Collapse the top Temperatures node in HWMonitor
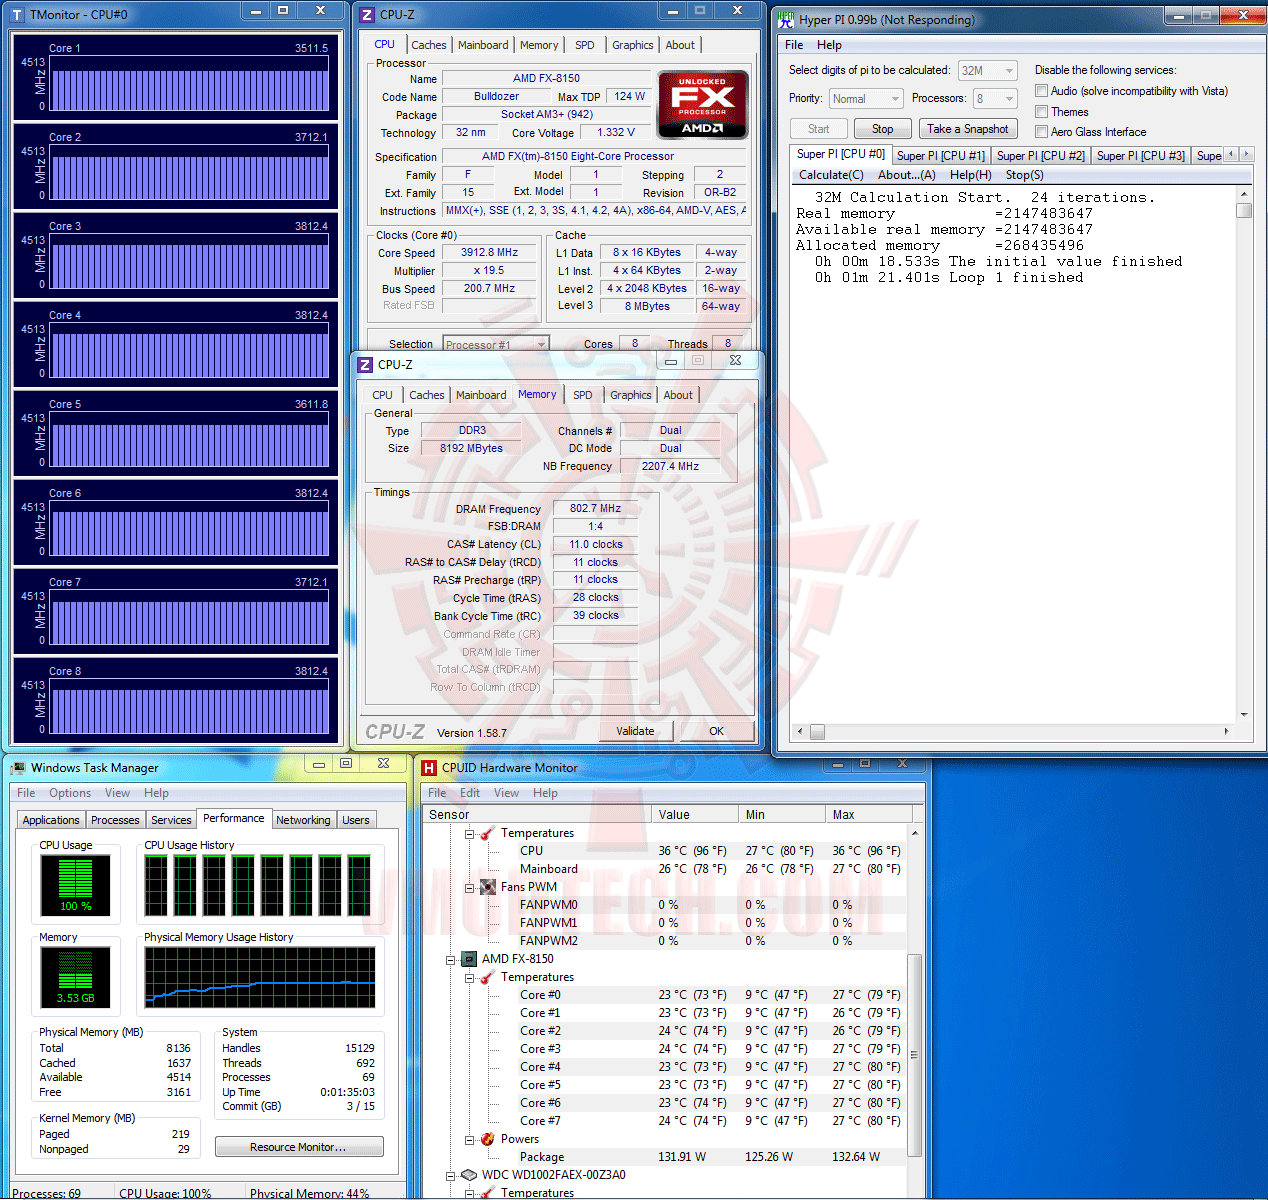 pos(469,833)
